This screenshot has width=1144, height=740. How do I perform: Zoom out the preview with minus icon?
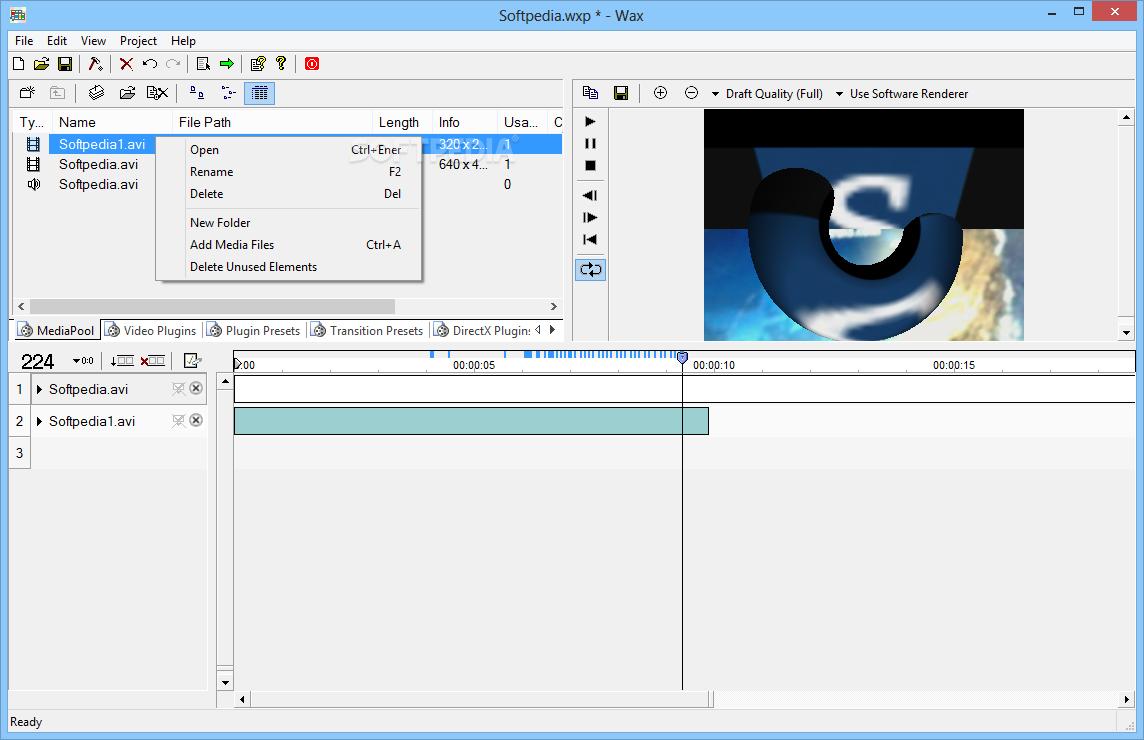tap(691, 93)
